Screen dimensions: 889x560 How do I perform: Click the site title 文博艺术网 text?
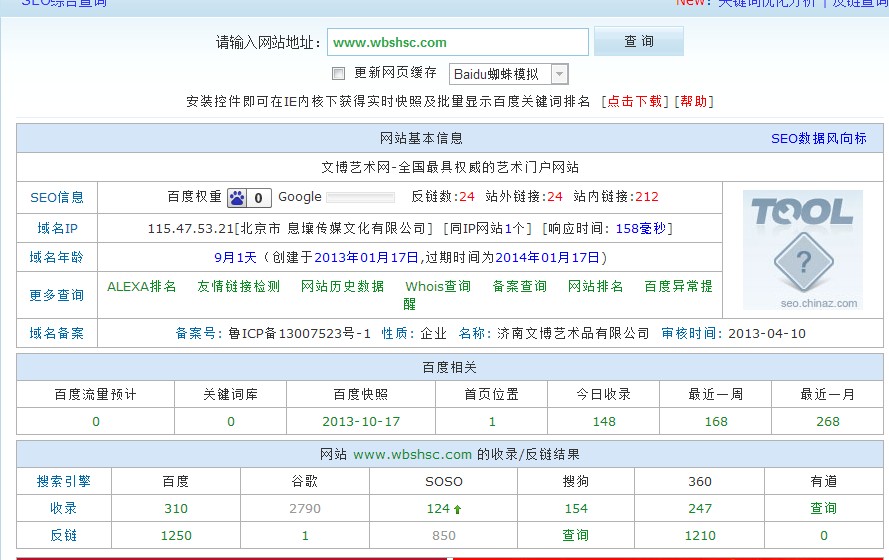[x=355, y=167]
